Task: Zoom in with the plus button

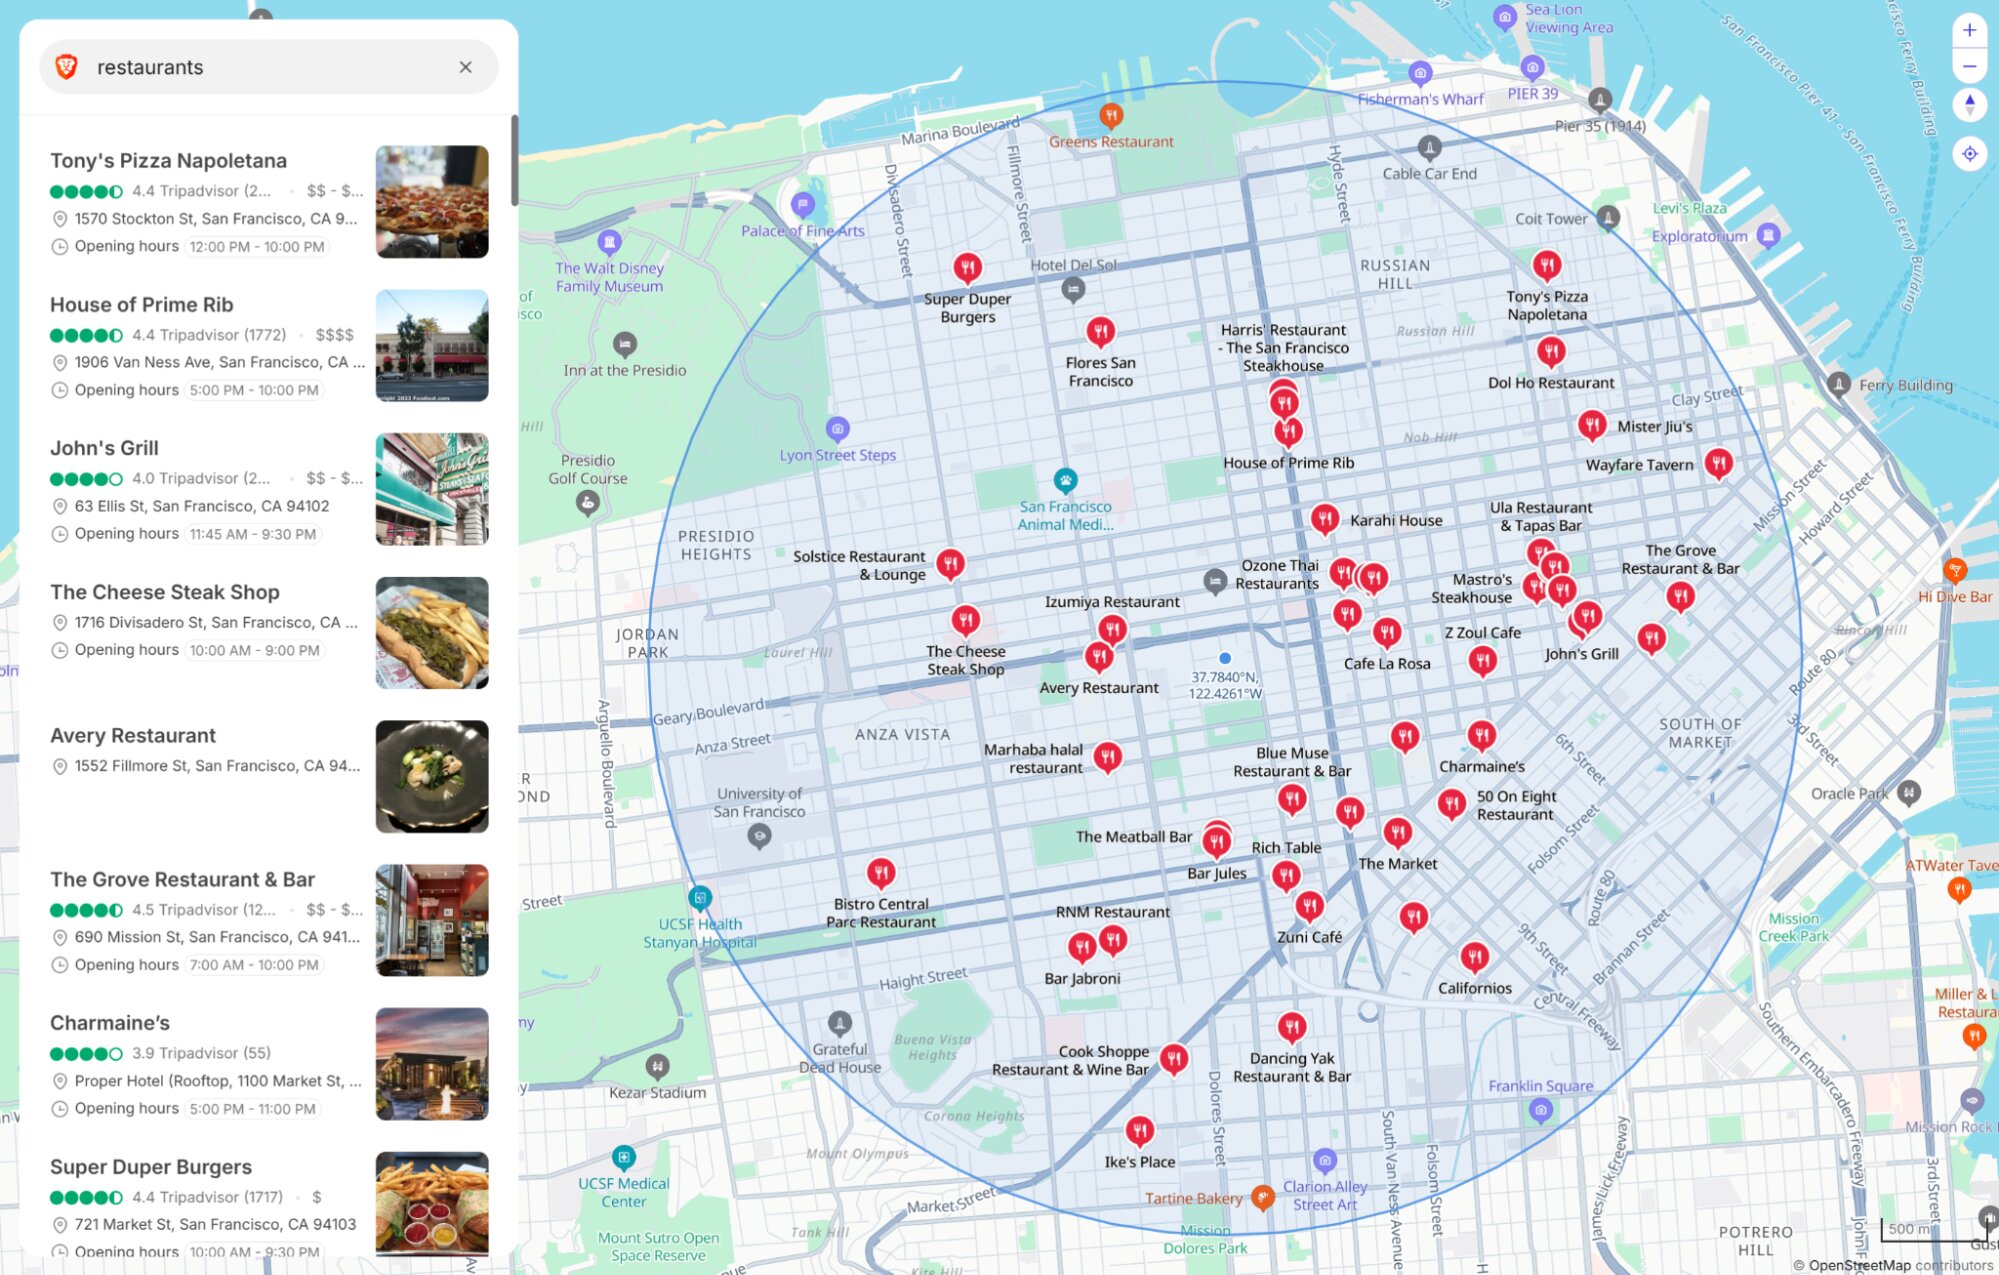Action: point(1969,30)
